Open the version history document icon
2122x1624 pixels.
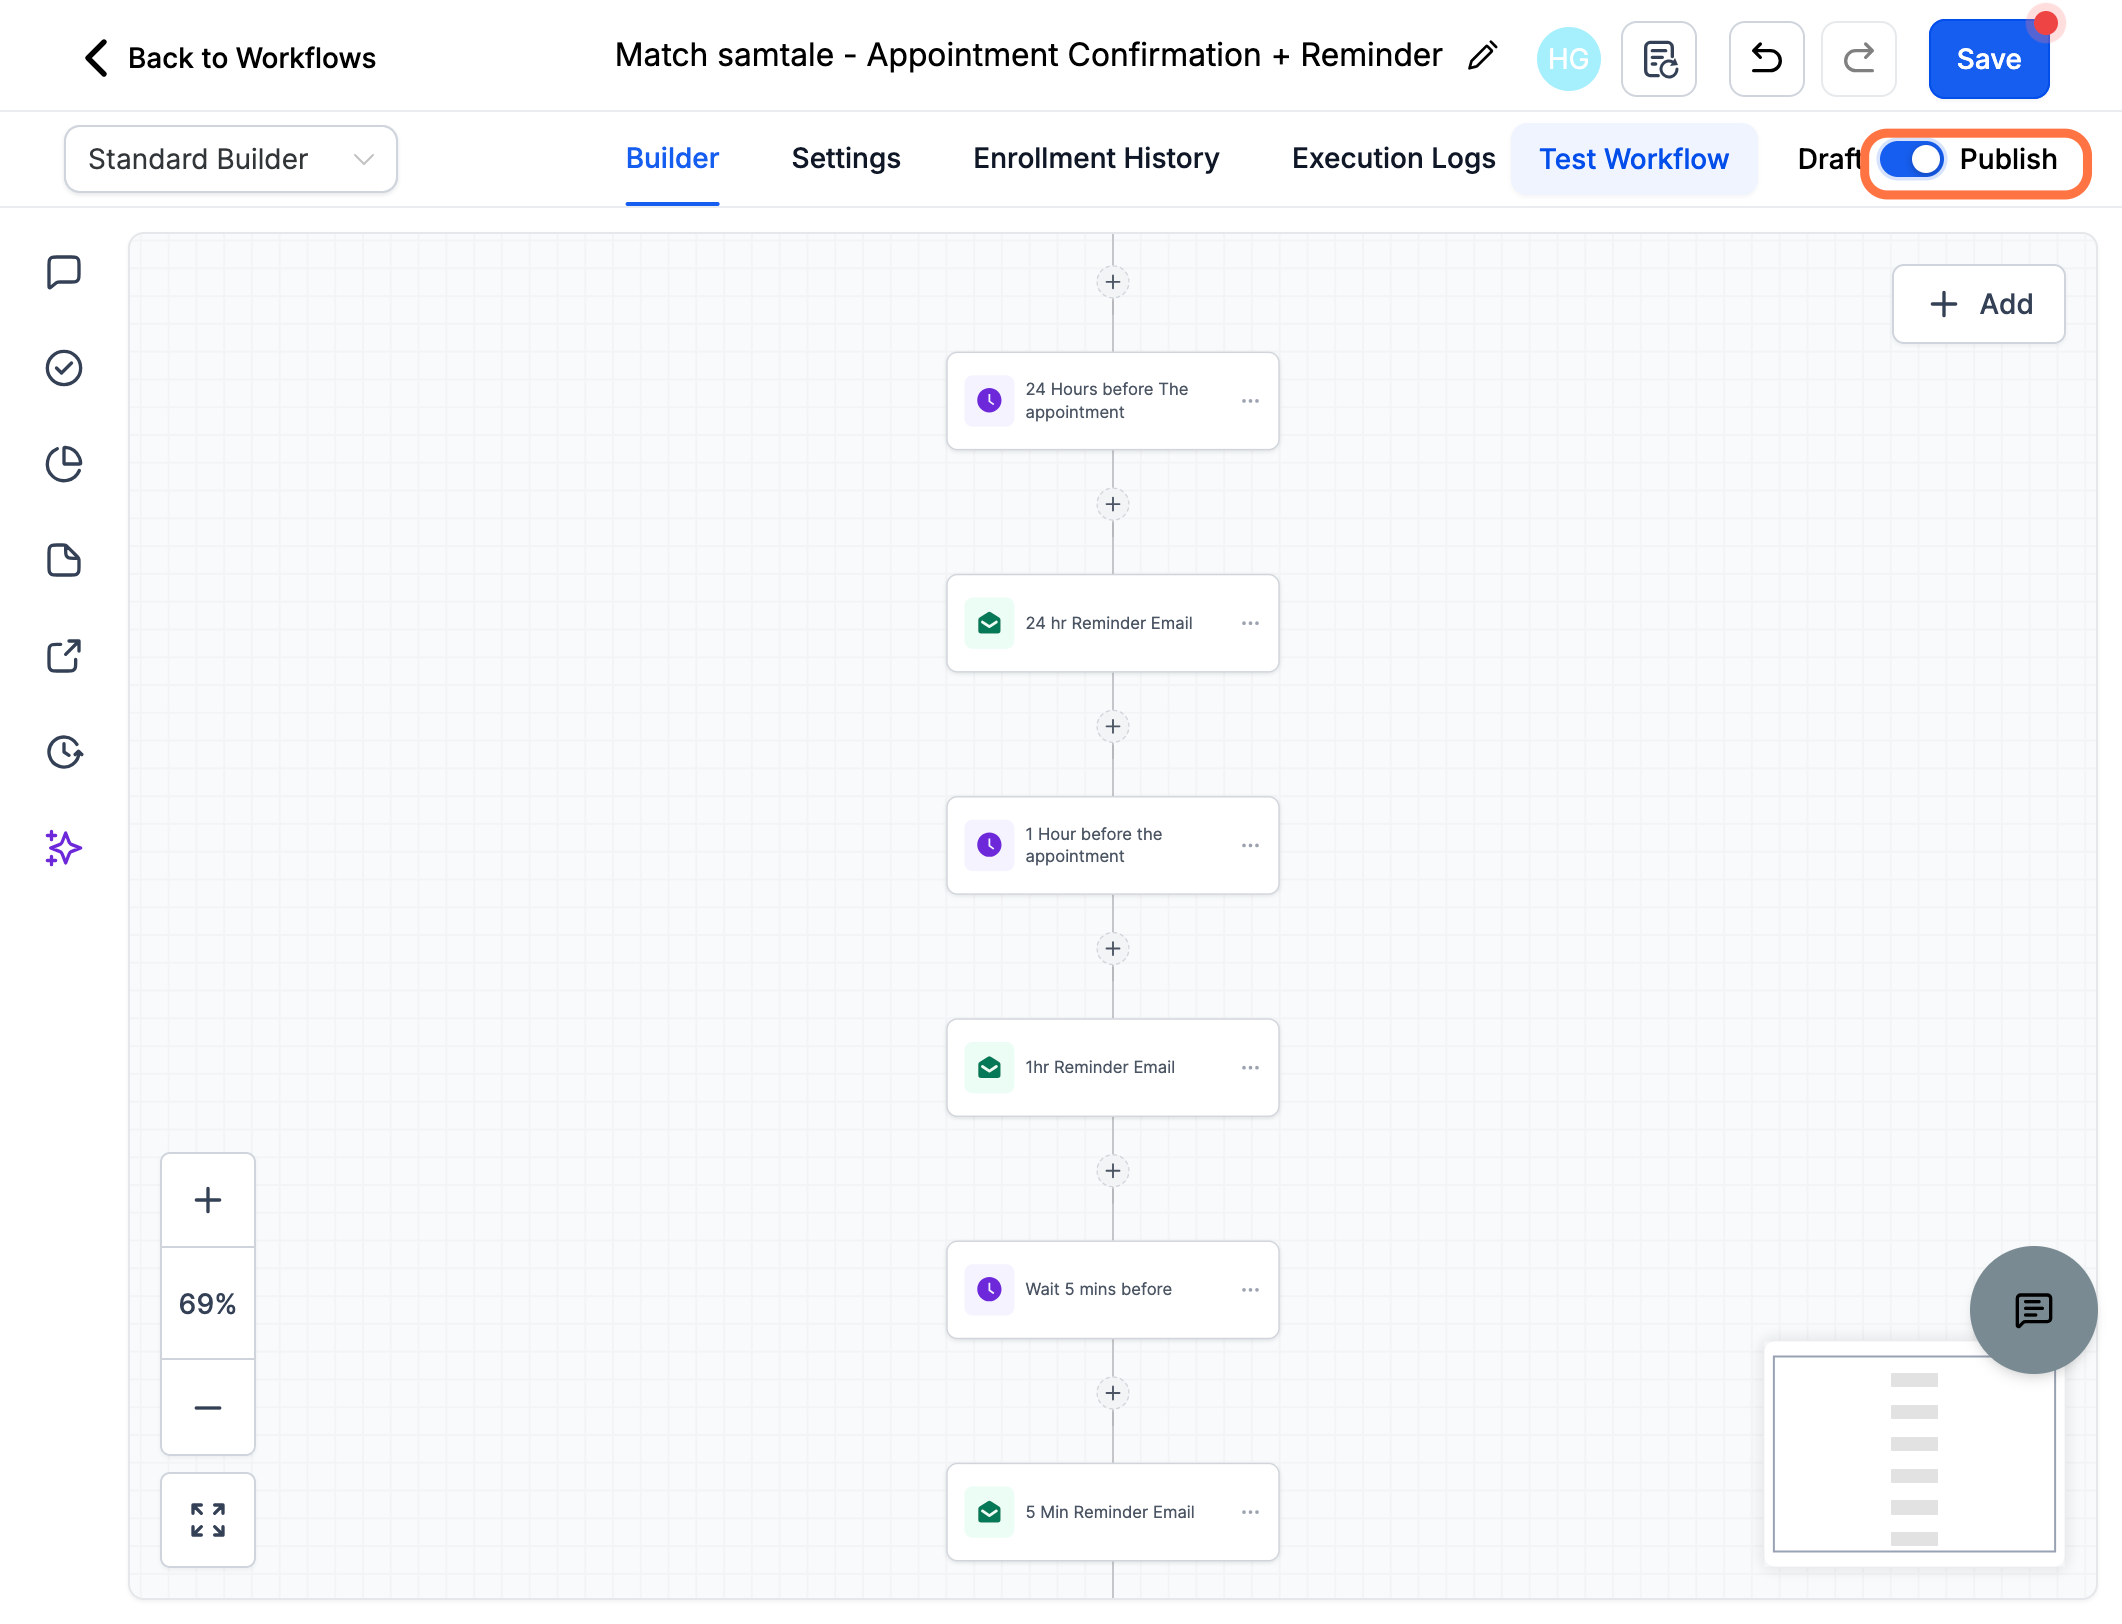click(1659, 59)
